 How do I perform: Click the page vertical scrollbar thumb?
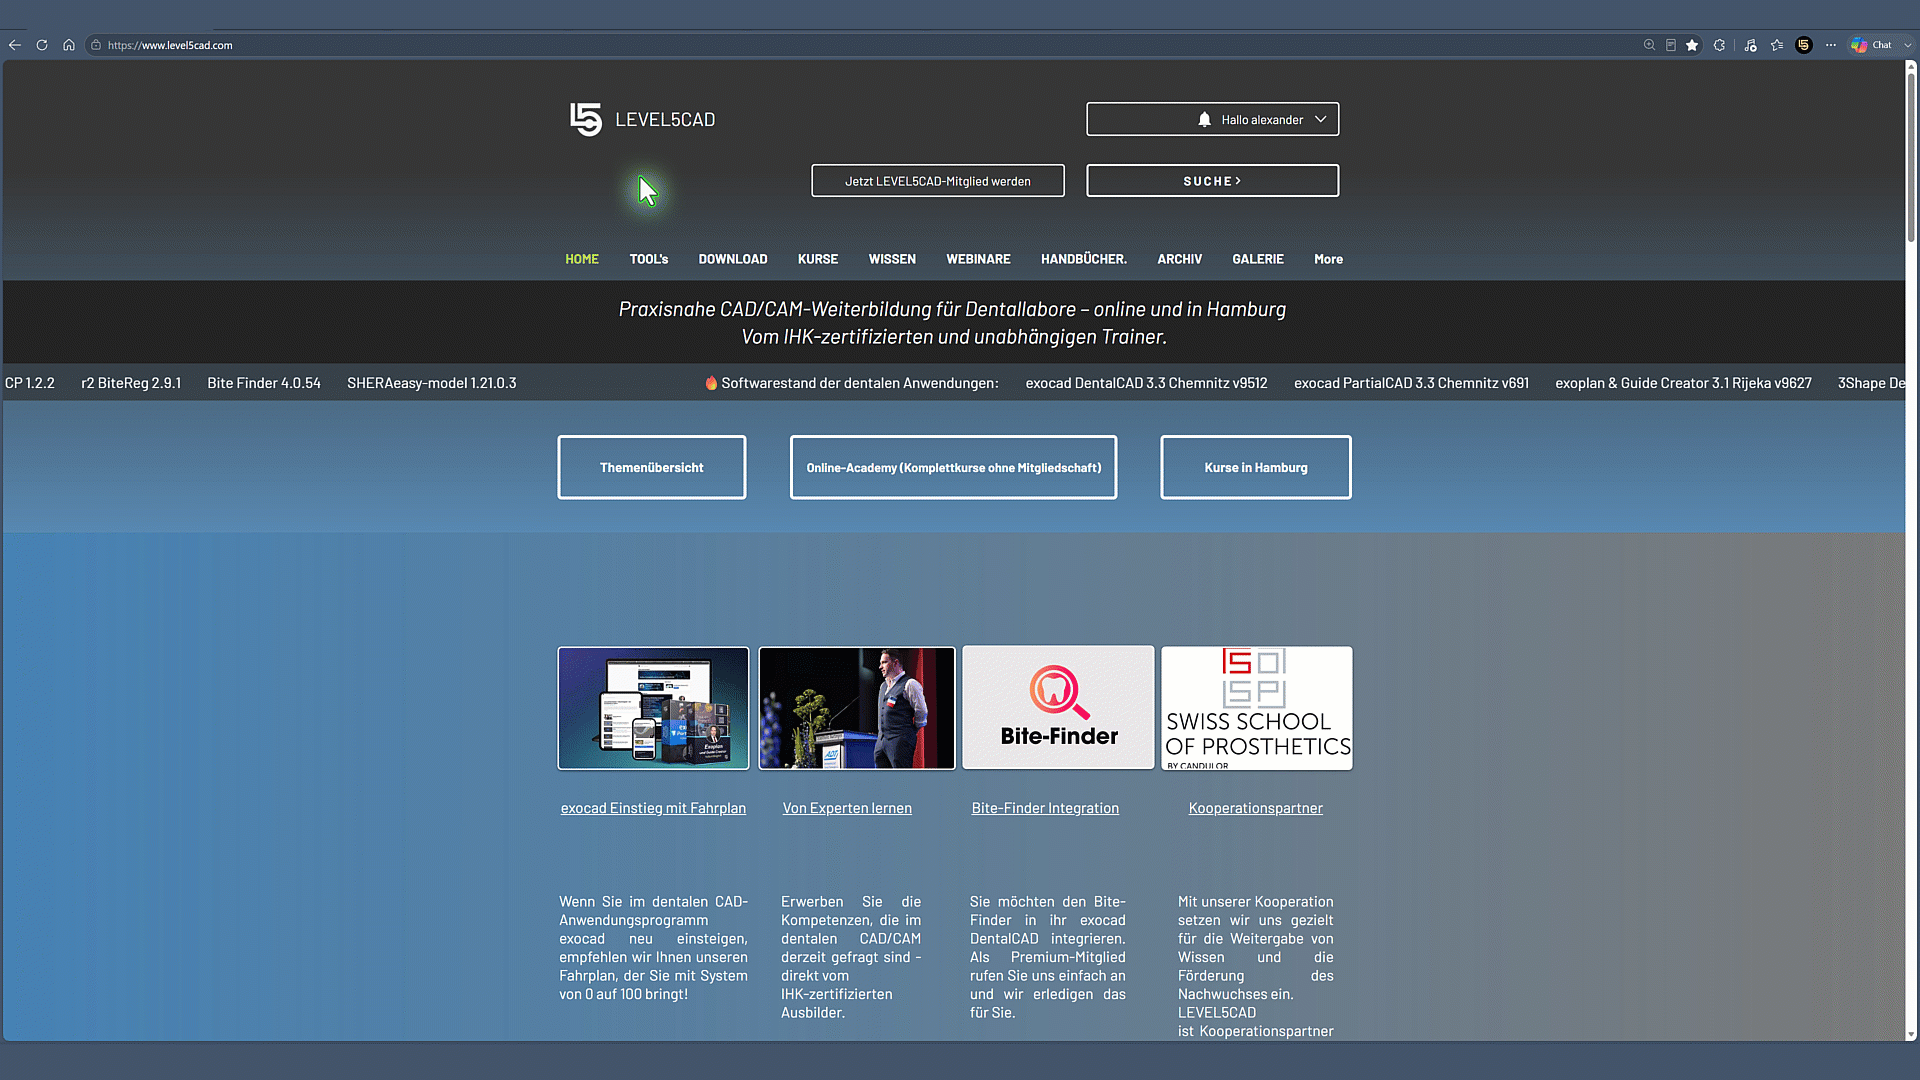click(1911, 158)
